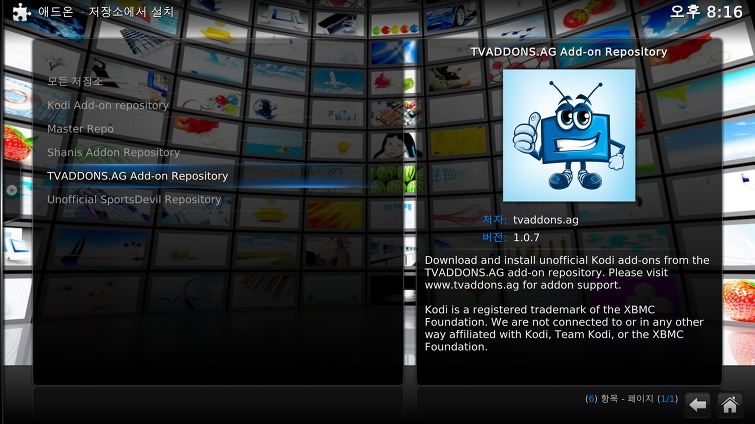Click the author value tvaddons.ag

click(x=546, y=220)
